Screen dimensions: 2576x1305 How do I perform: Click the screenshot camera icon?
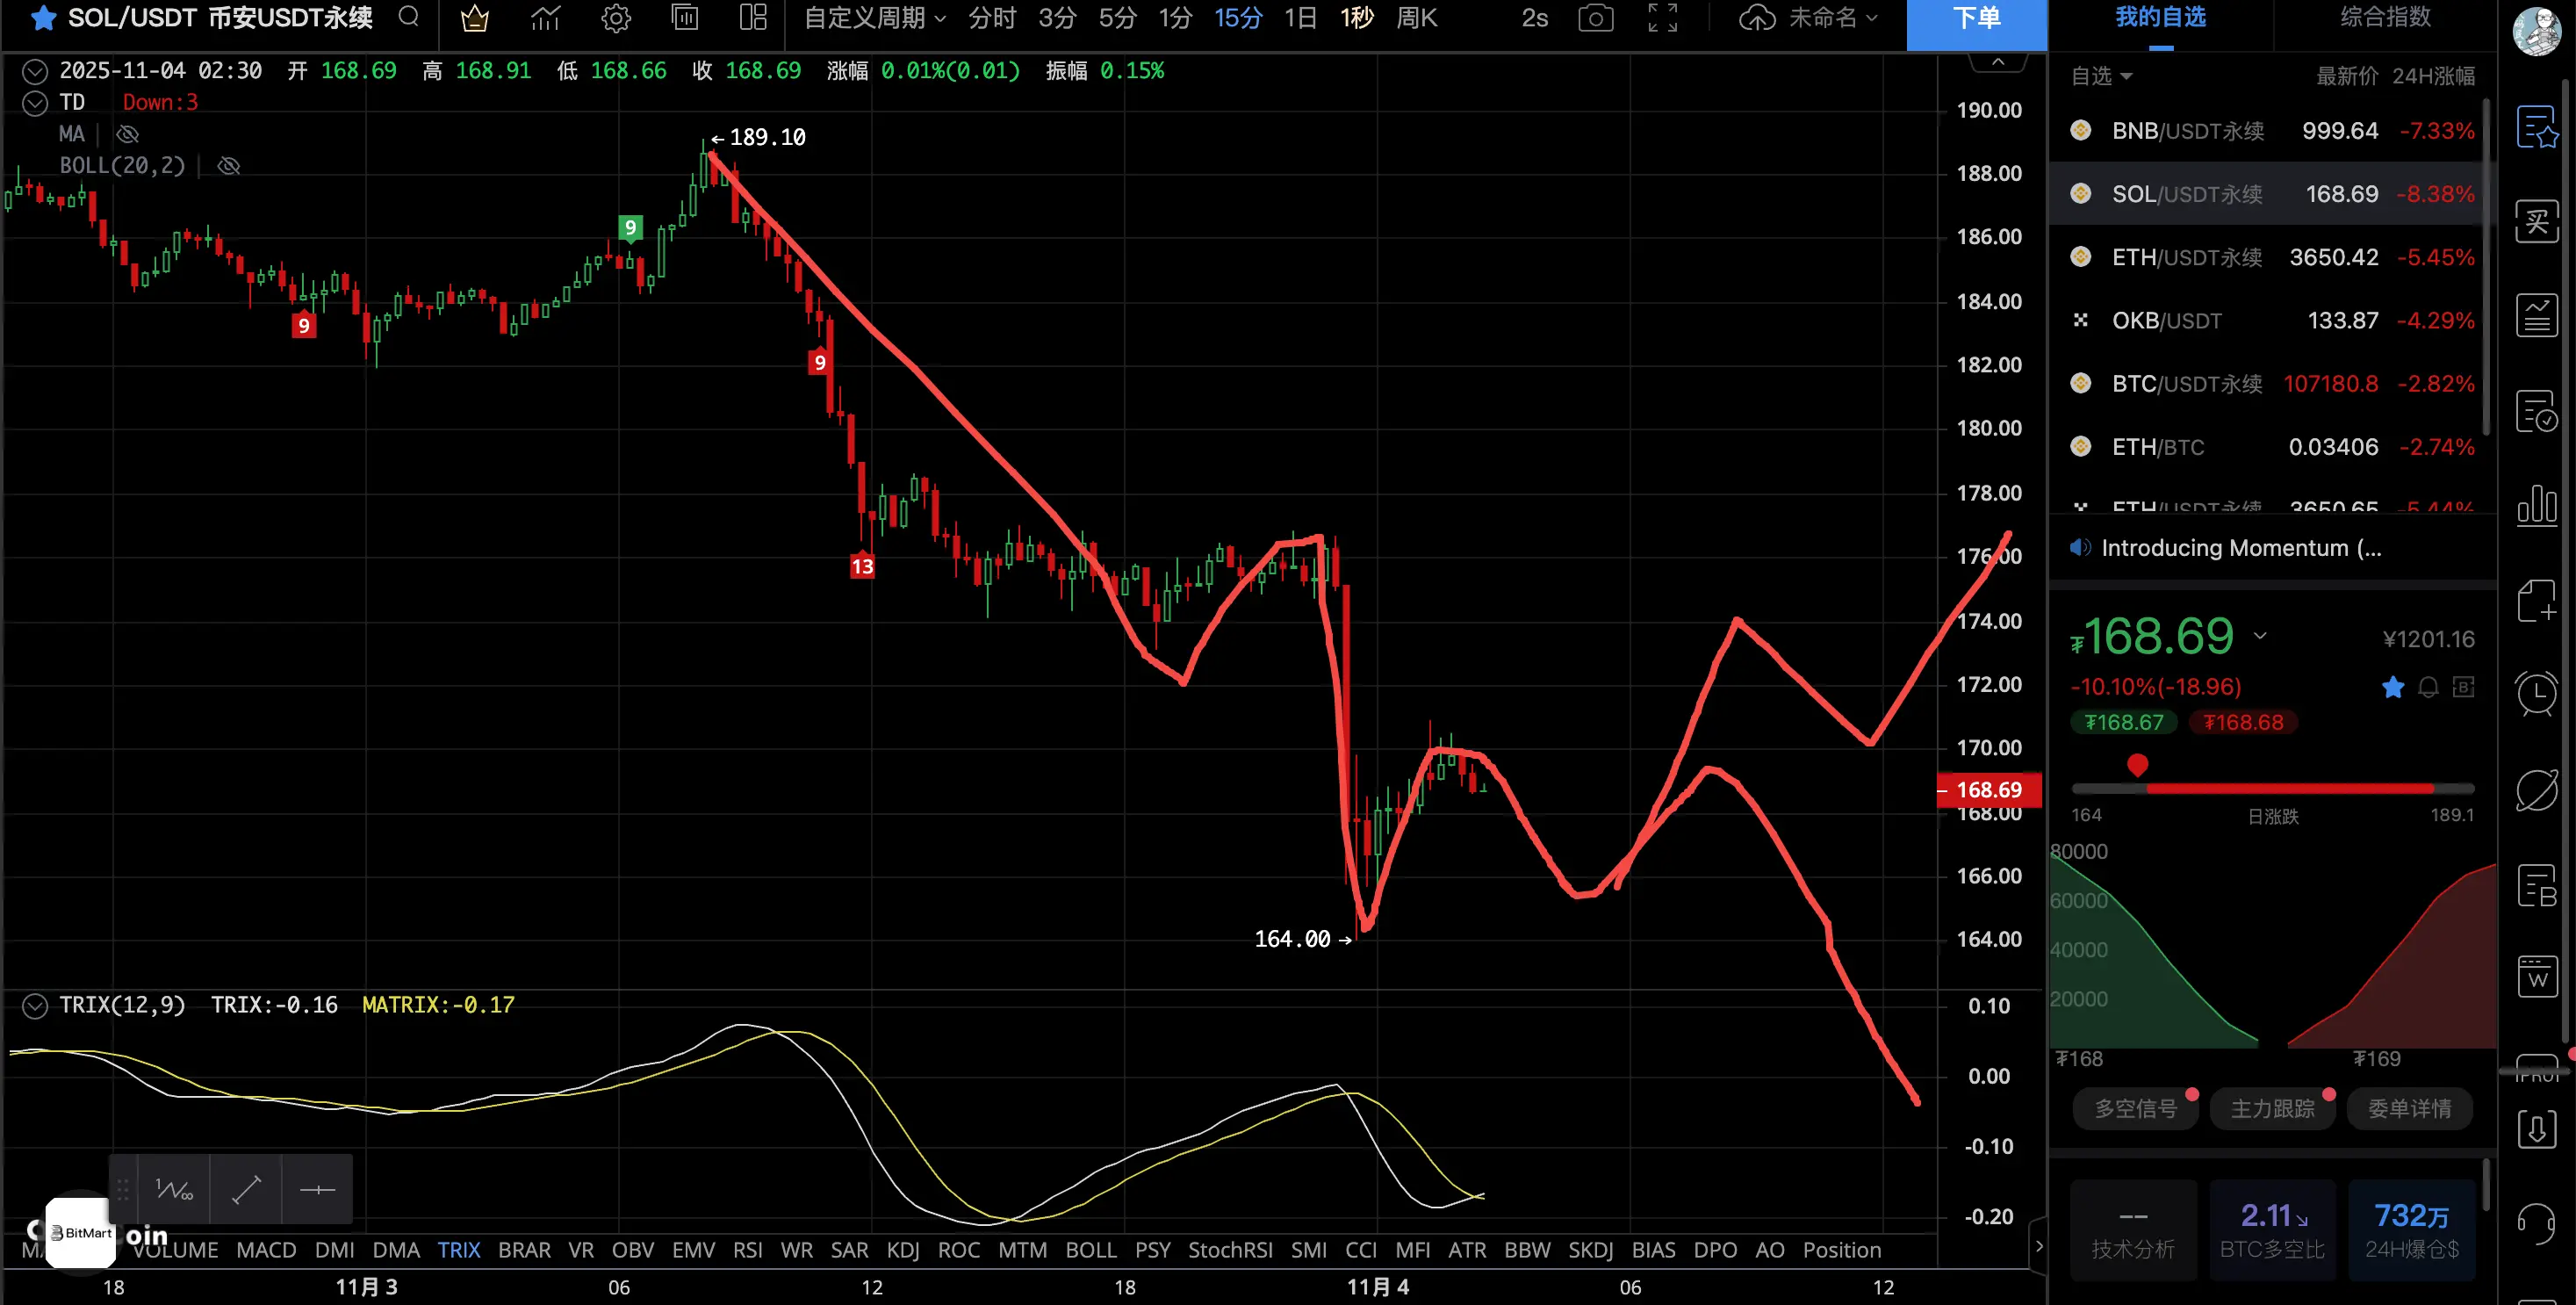pyautogui.click(x=1595, y=18)
